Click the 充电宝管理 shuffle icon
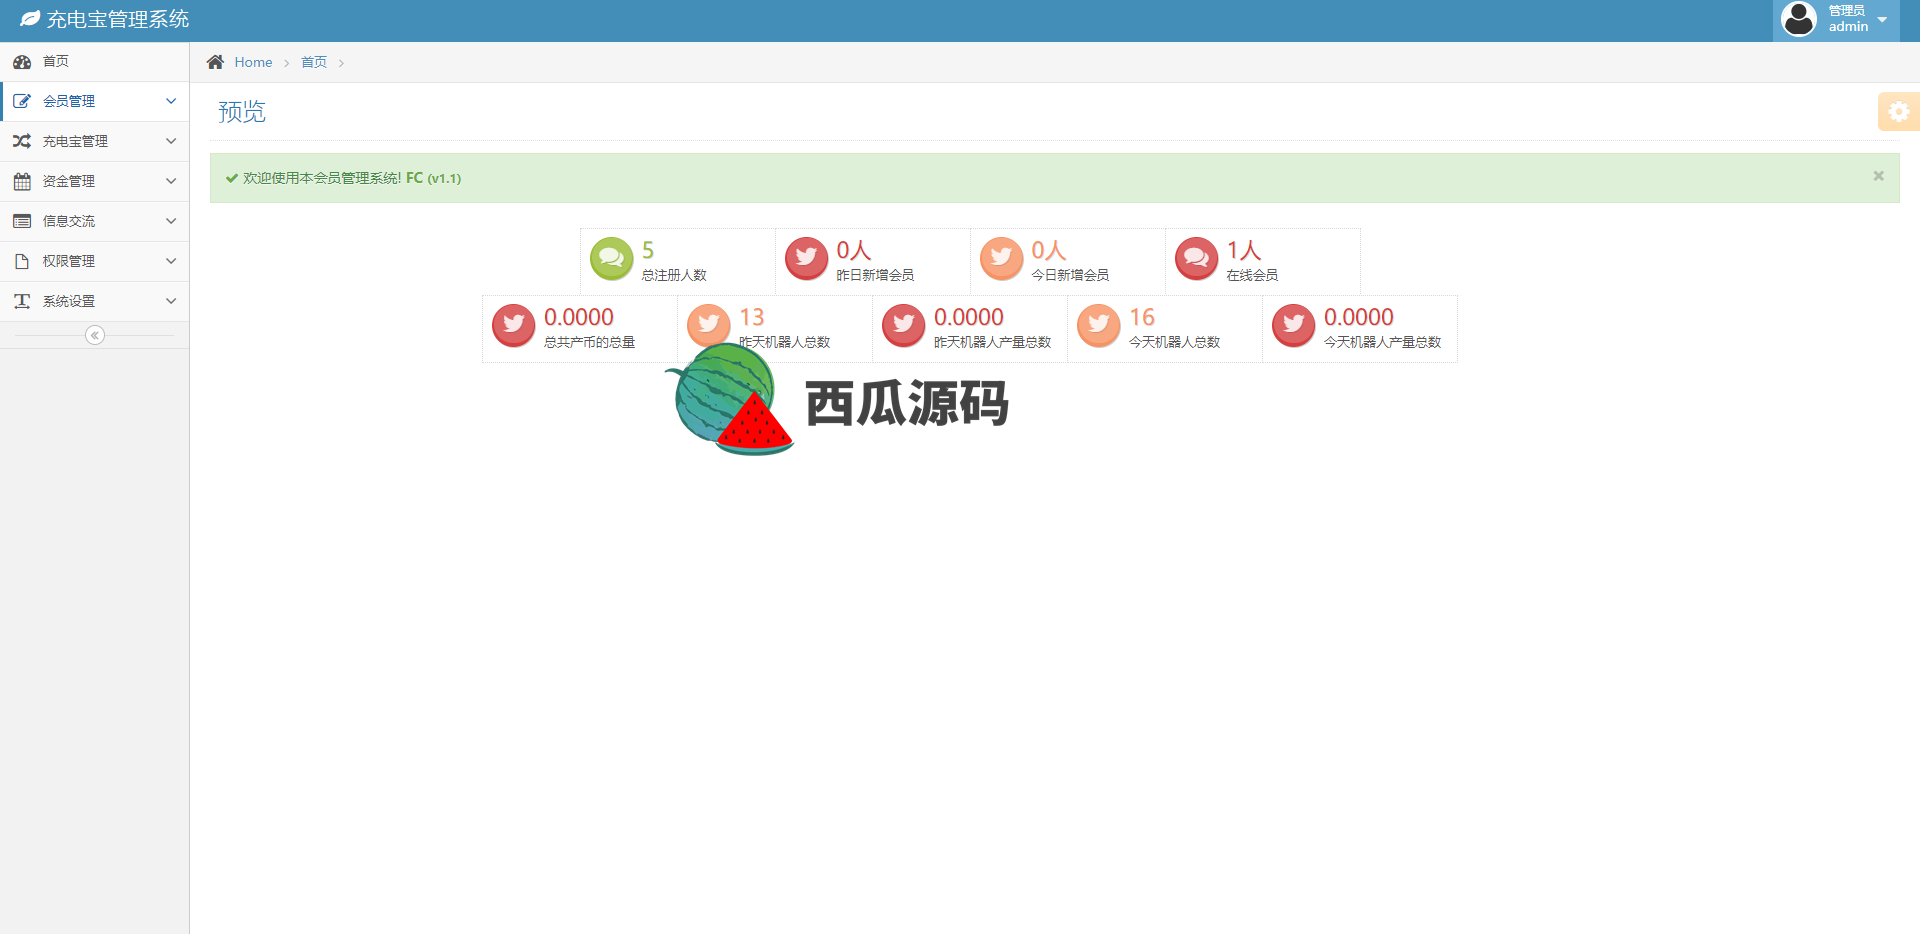Image resolution: width=1920 pixels, height=934 pixels. coord(22,142)
